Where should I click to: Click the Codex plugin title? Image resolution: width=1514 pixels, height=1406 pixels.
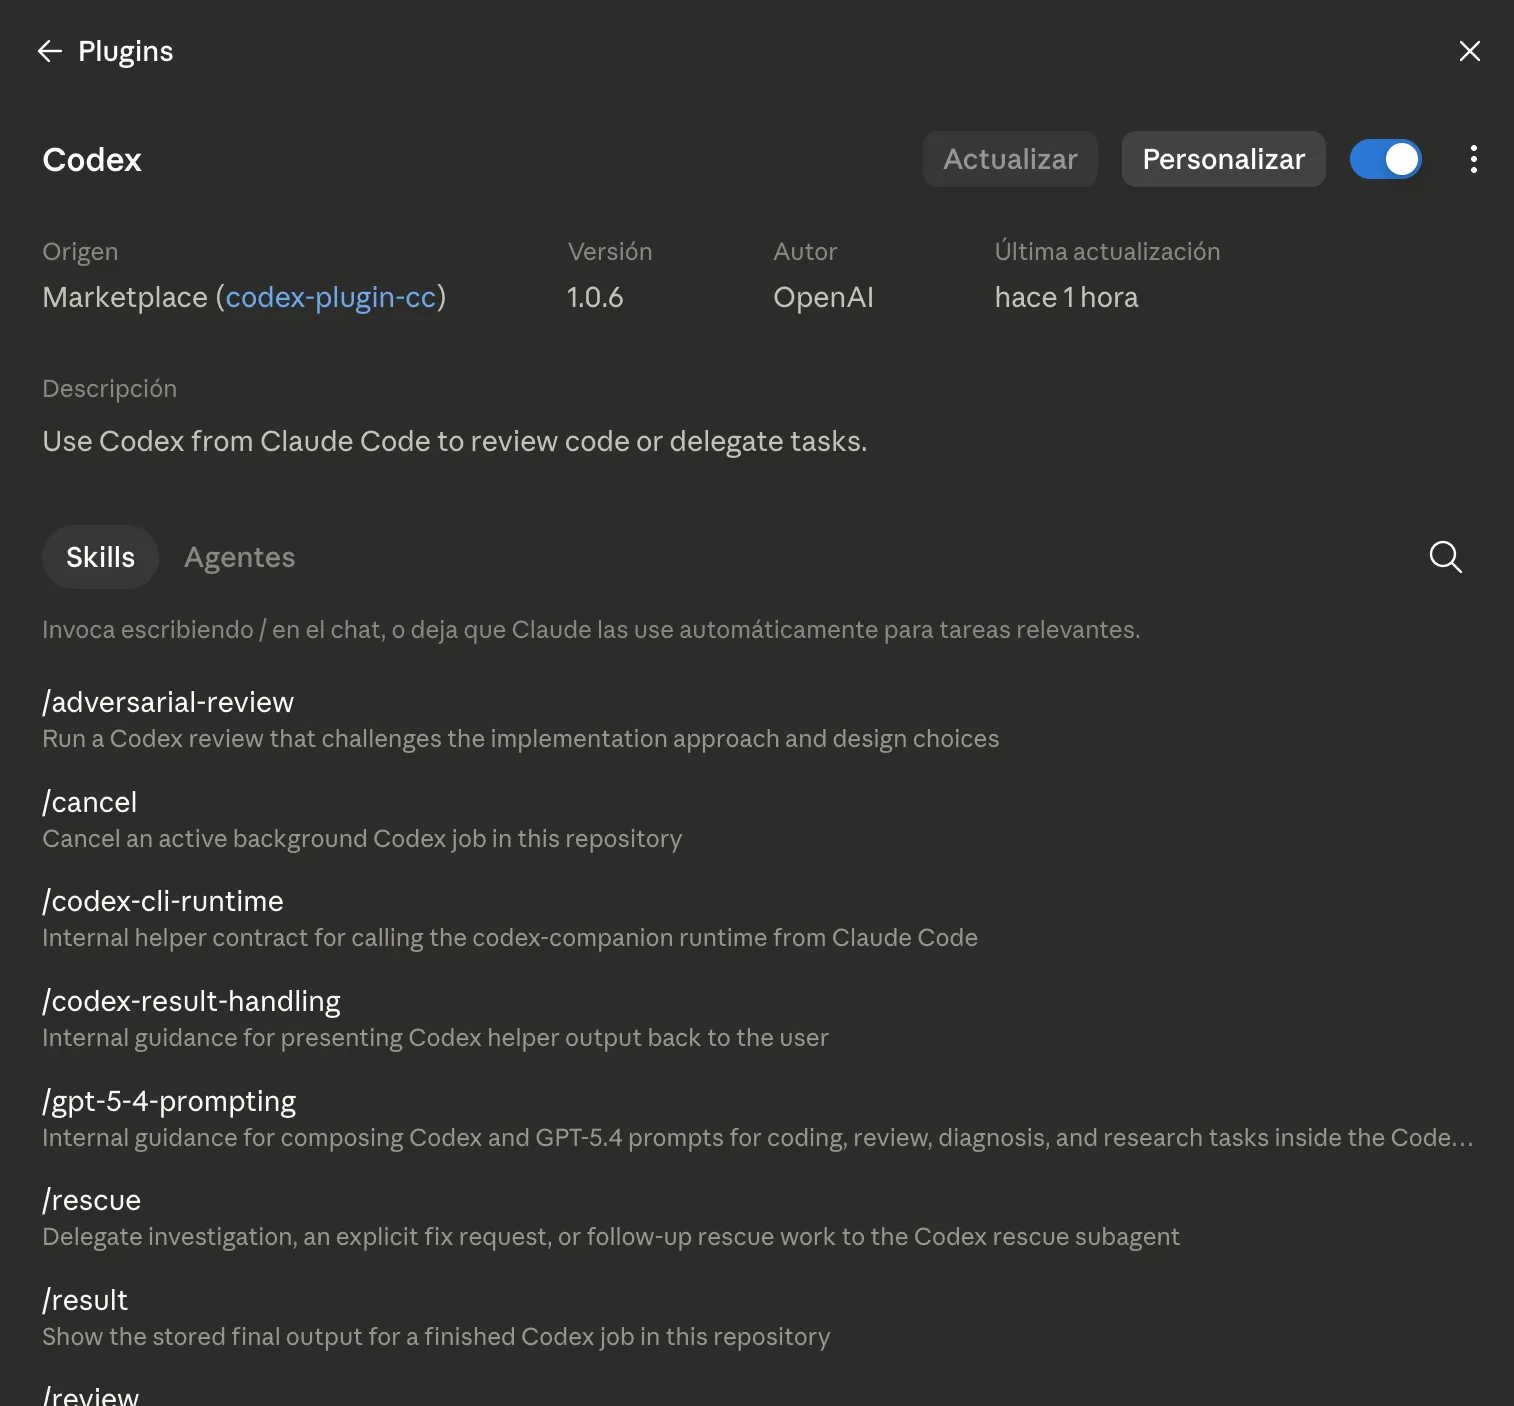click(x=92, y=159)
